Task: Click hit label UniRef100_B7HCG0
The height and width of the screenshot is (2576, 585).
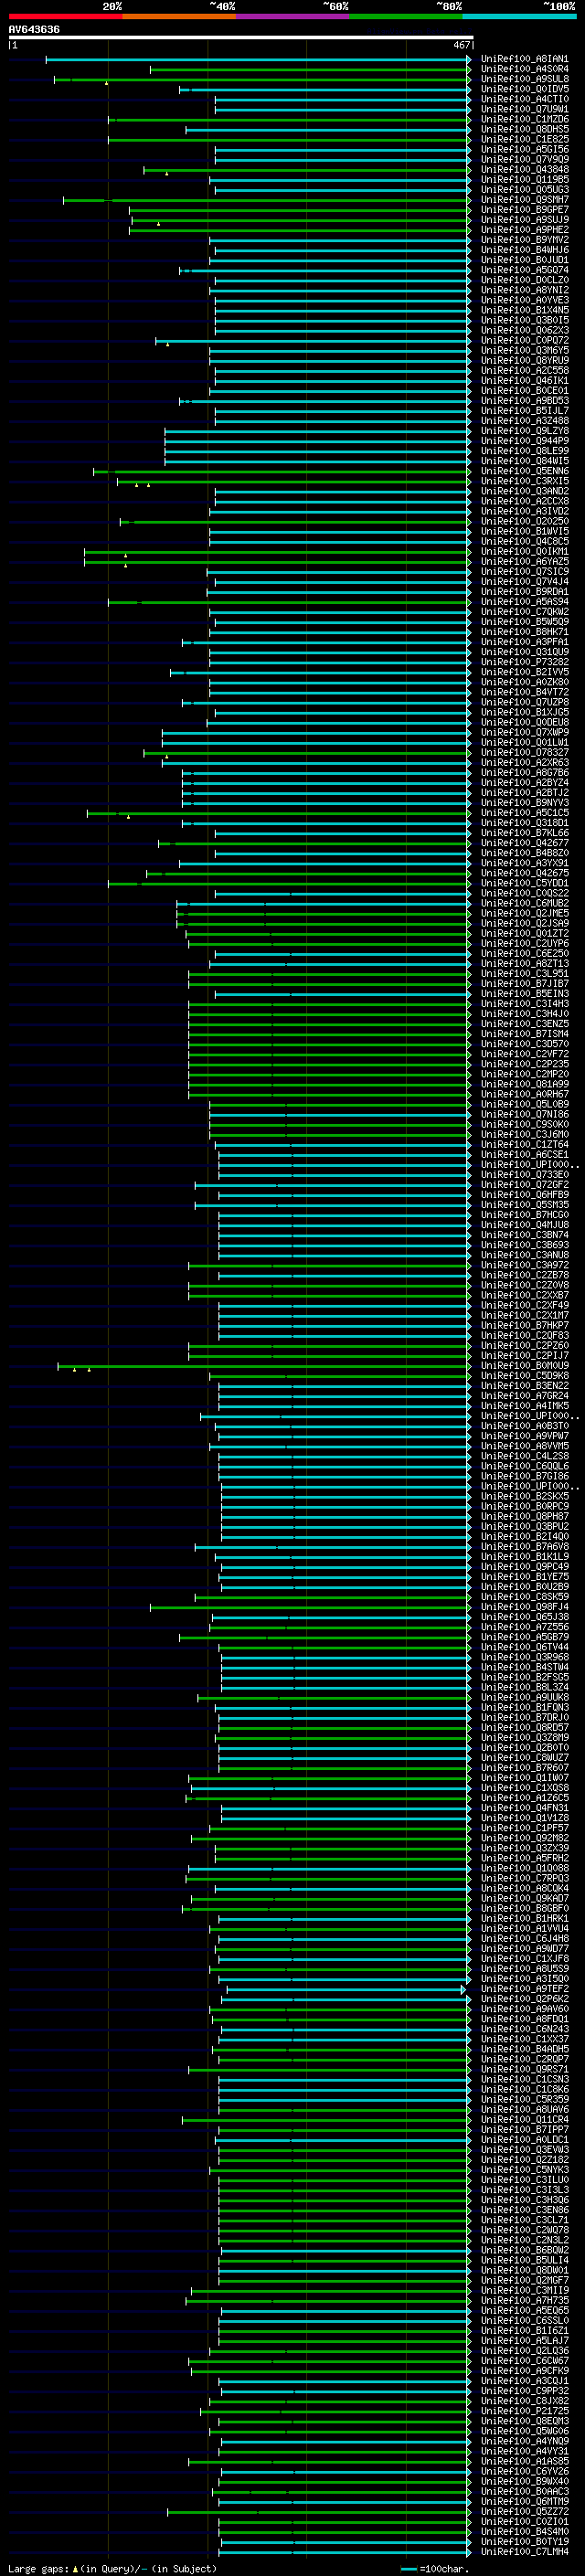Action: (x=524, y=1215)
